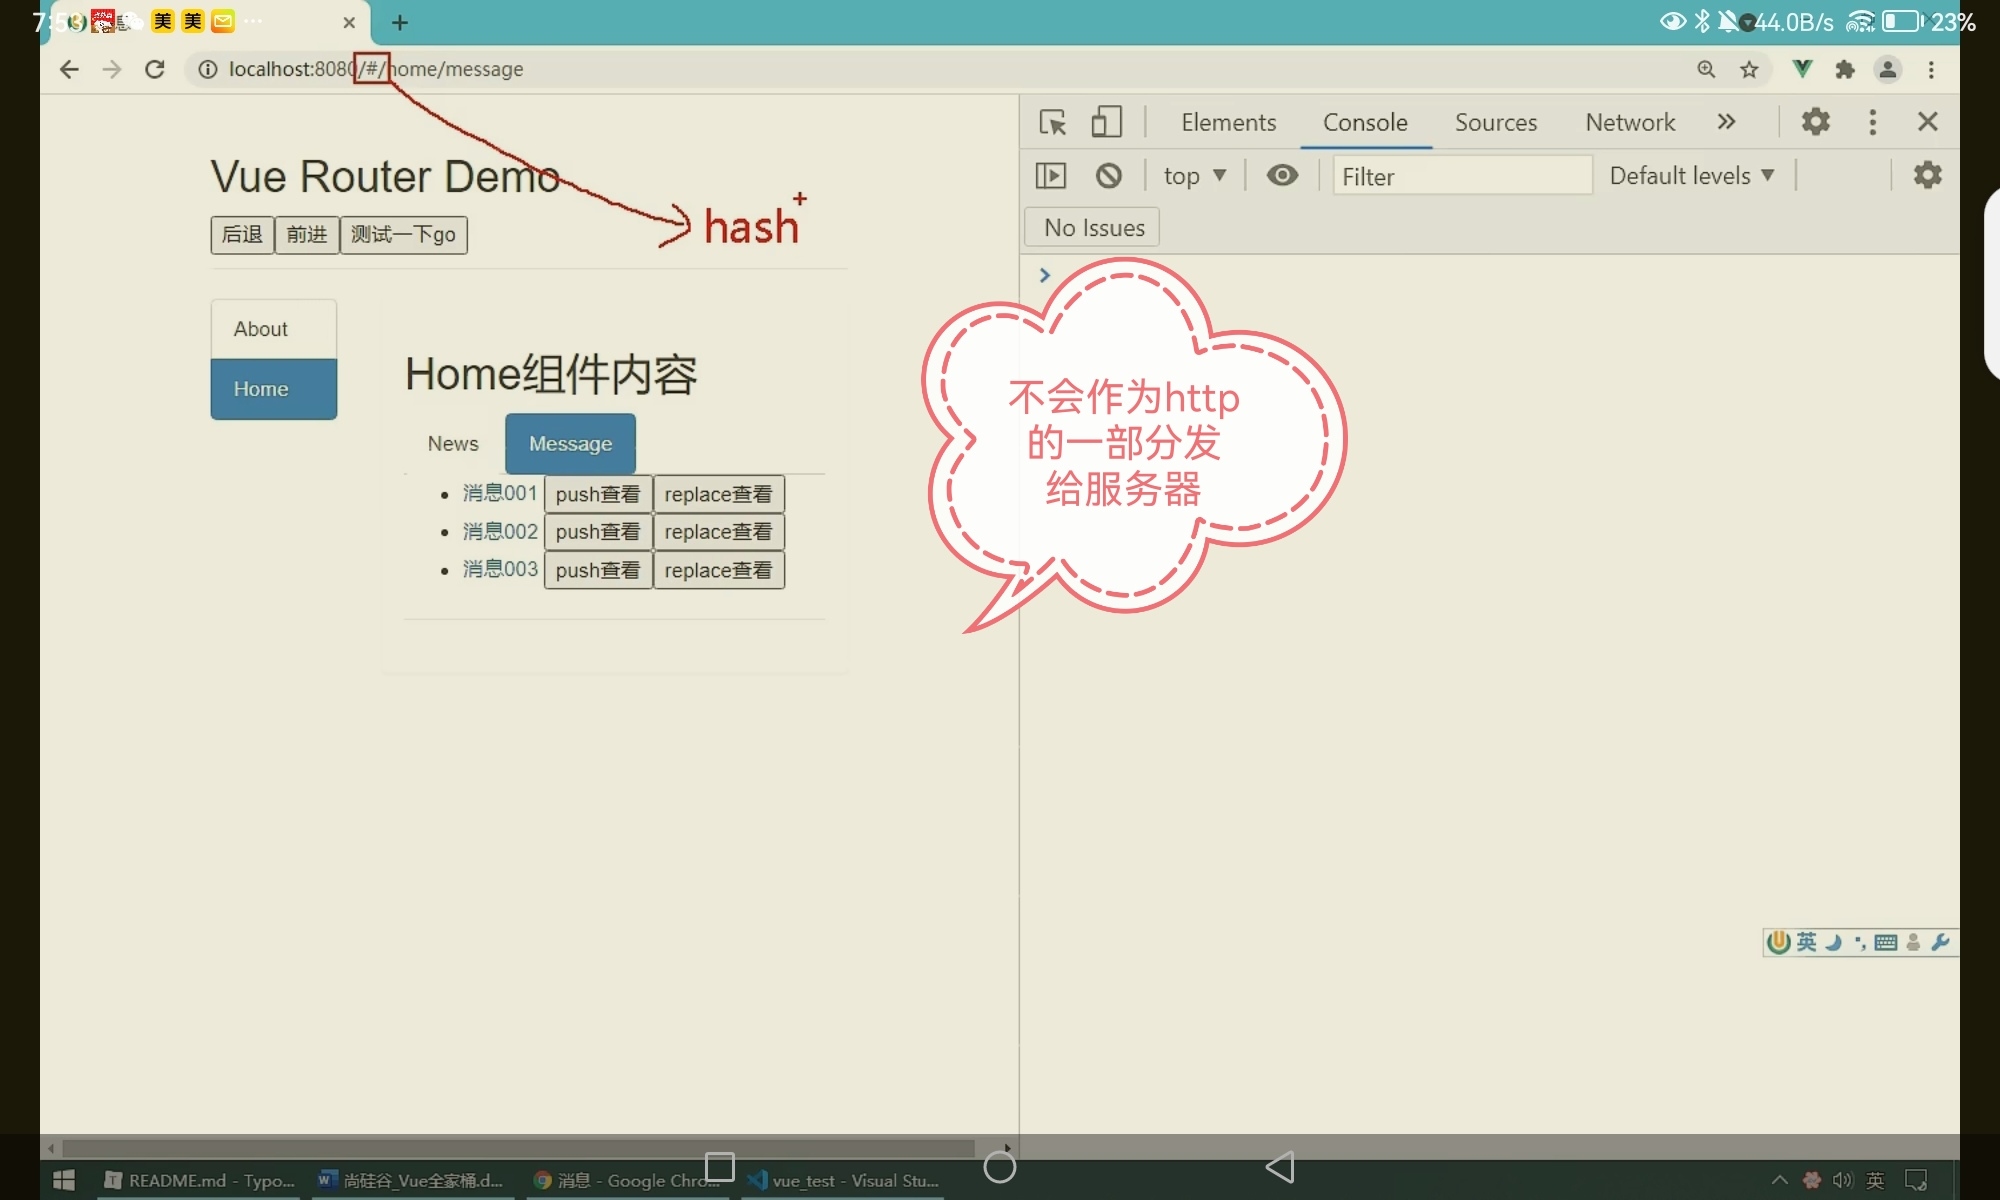Image resolution: width=2000 pixels, height=1200 pixels.
Task: Click the horizontal scrollbar at page bottom
Action: [x=518, y=1148]
